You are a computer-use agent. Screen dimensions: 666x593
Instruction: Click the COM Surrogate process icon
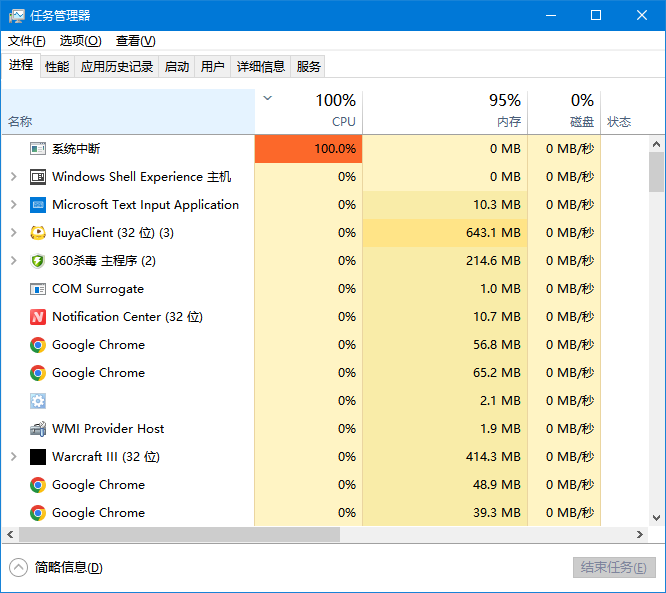(38, 289)
